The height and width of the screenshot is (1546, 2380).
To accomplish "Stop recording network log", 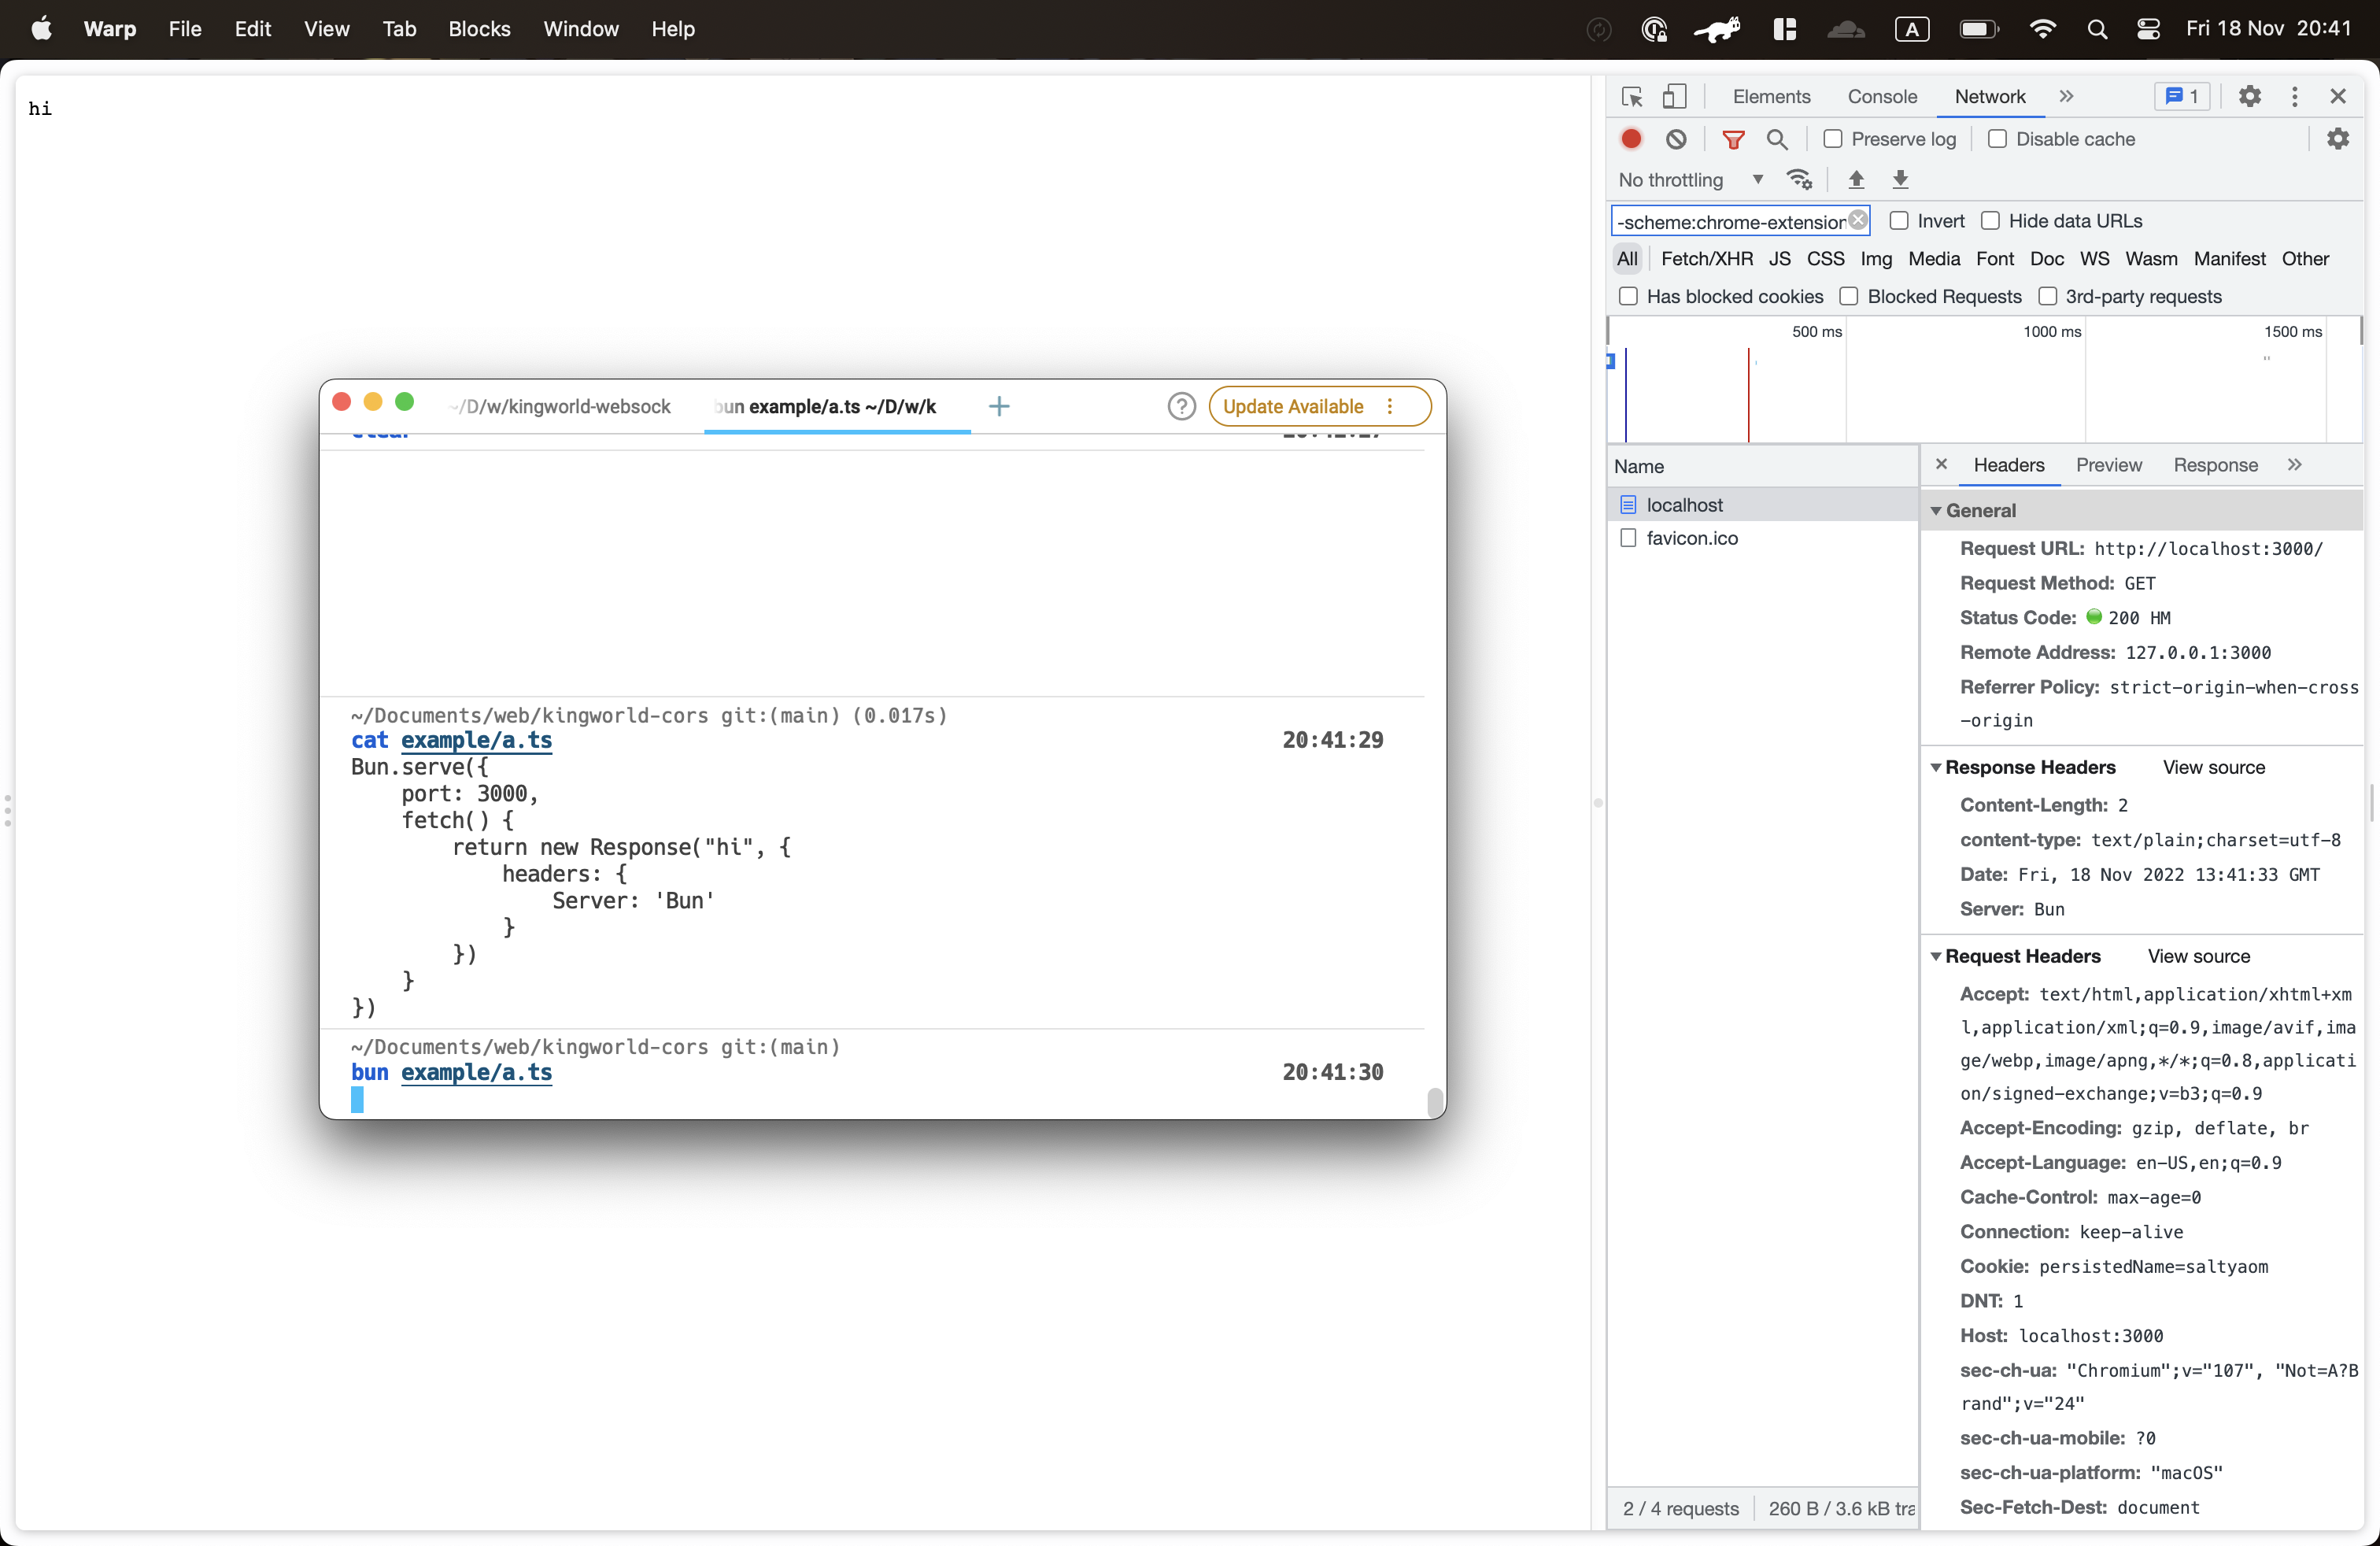I will pyautogui.click(x=1631, y=139).
